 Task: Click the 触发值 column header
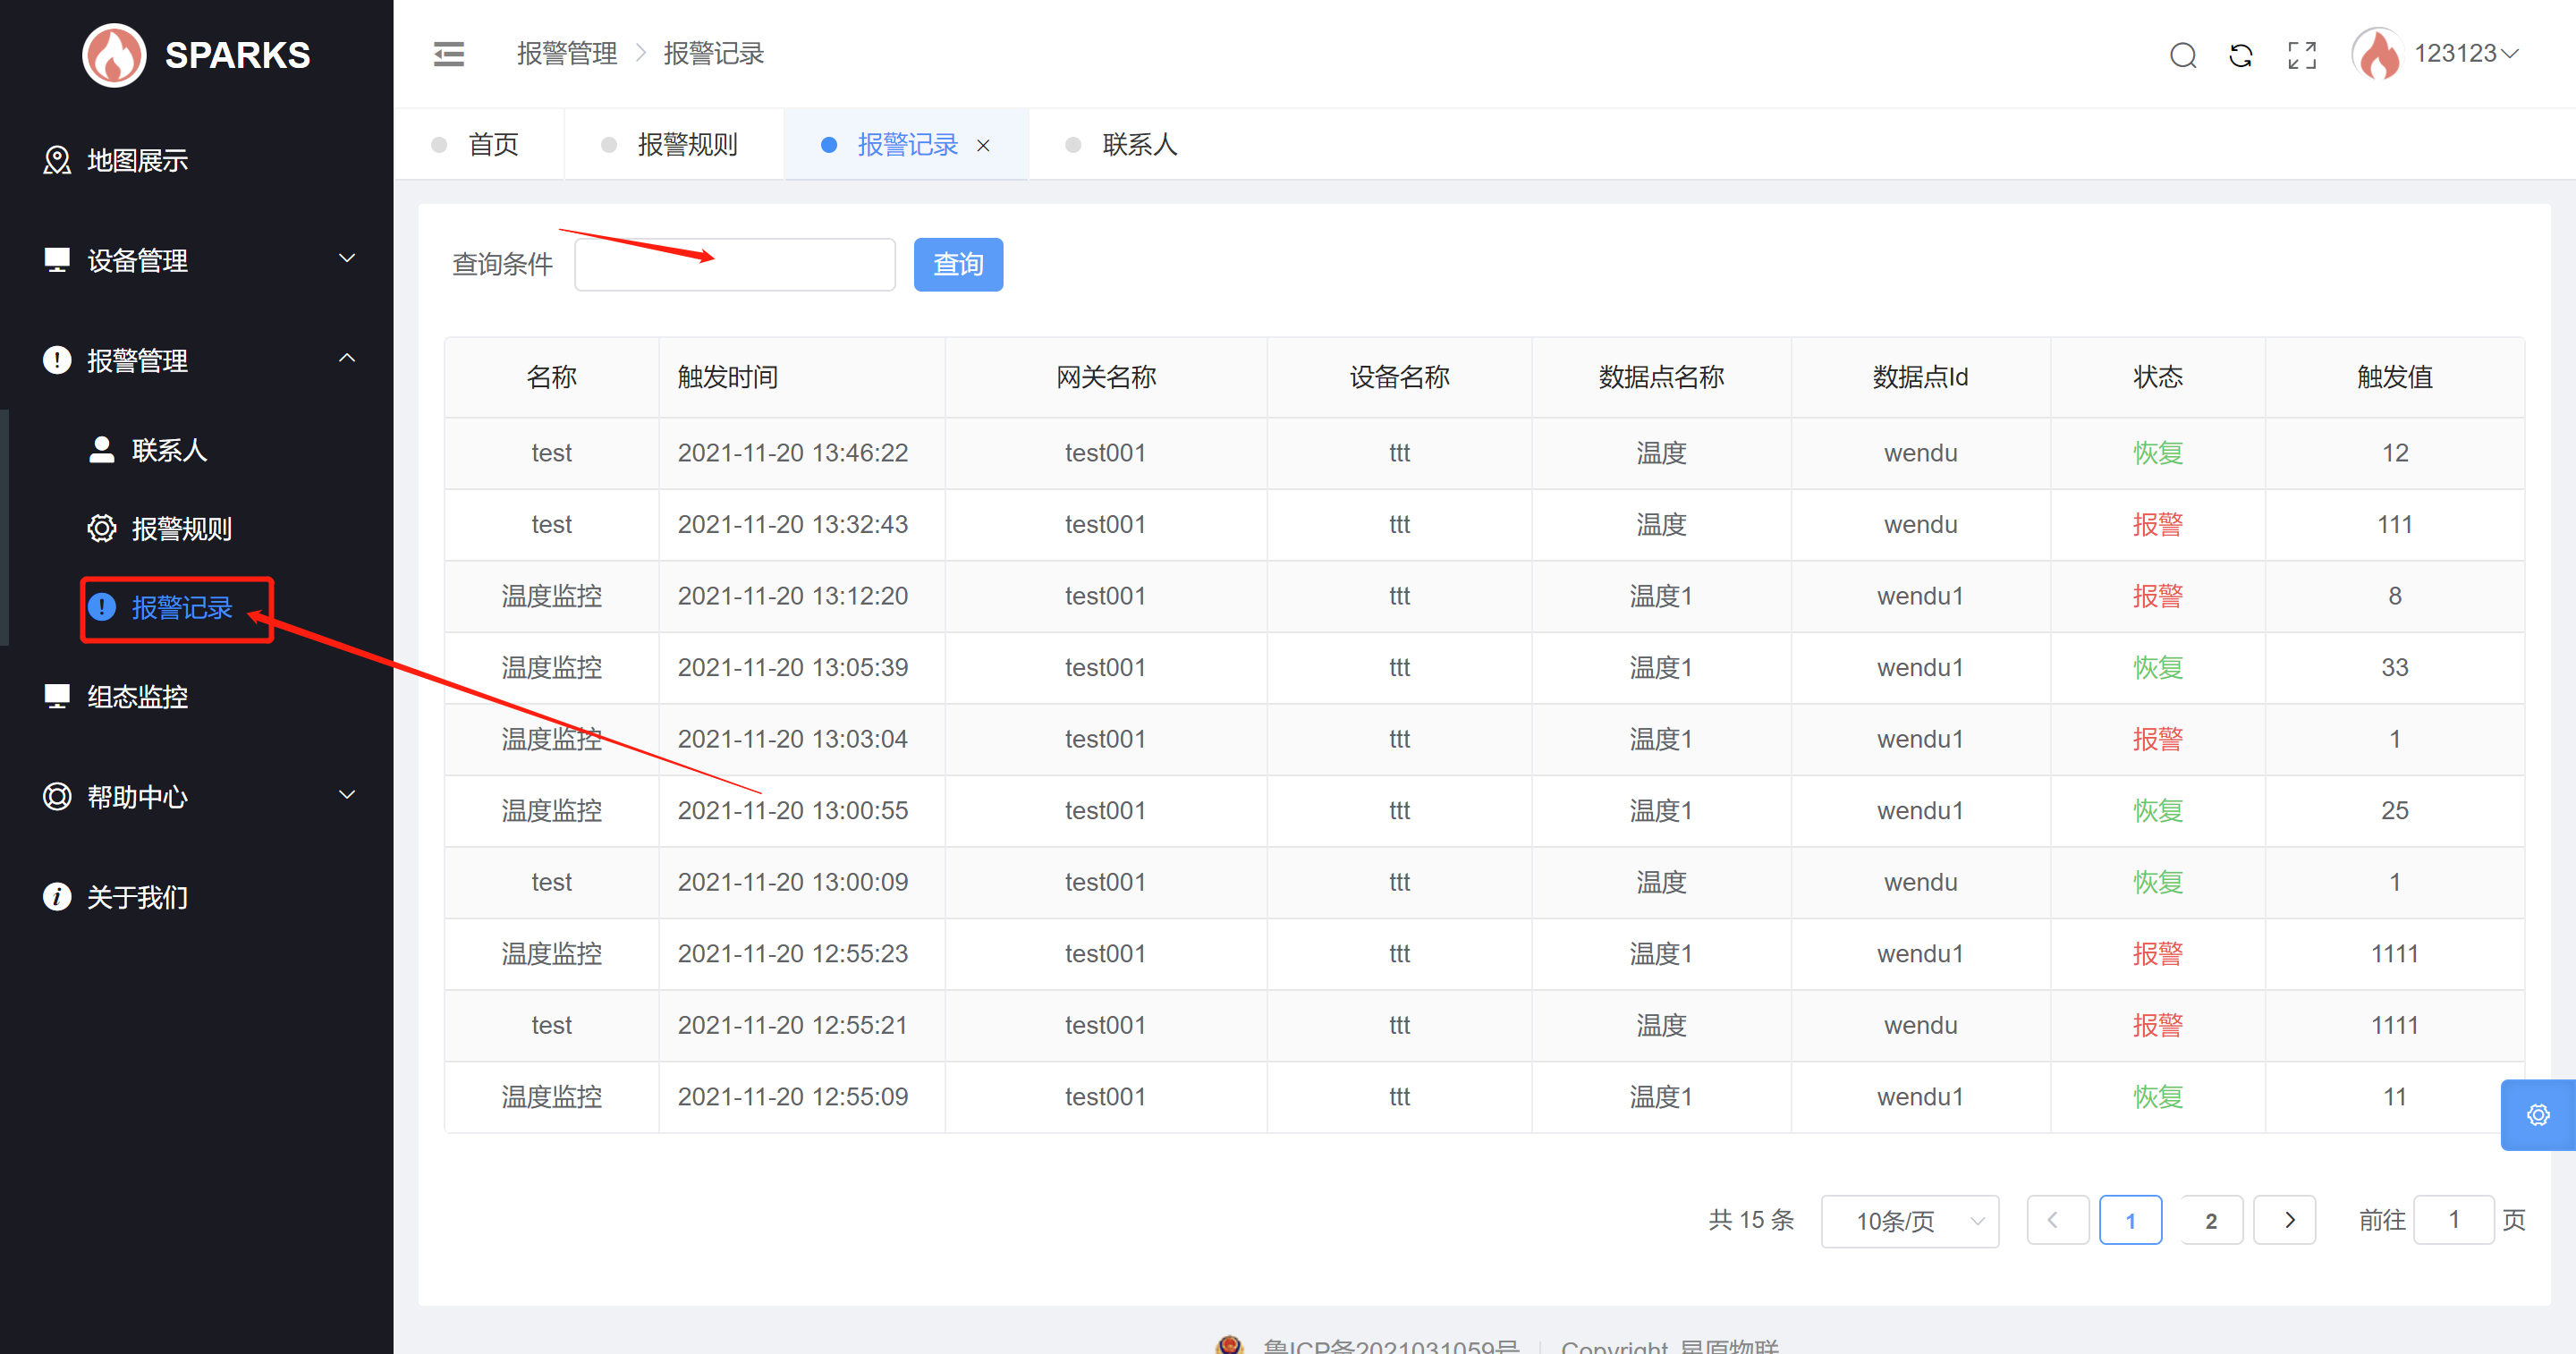(x=2395, y=377)
